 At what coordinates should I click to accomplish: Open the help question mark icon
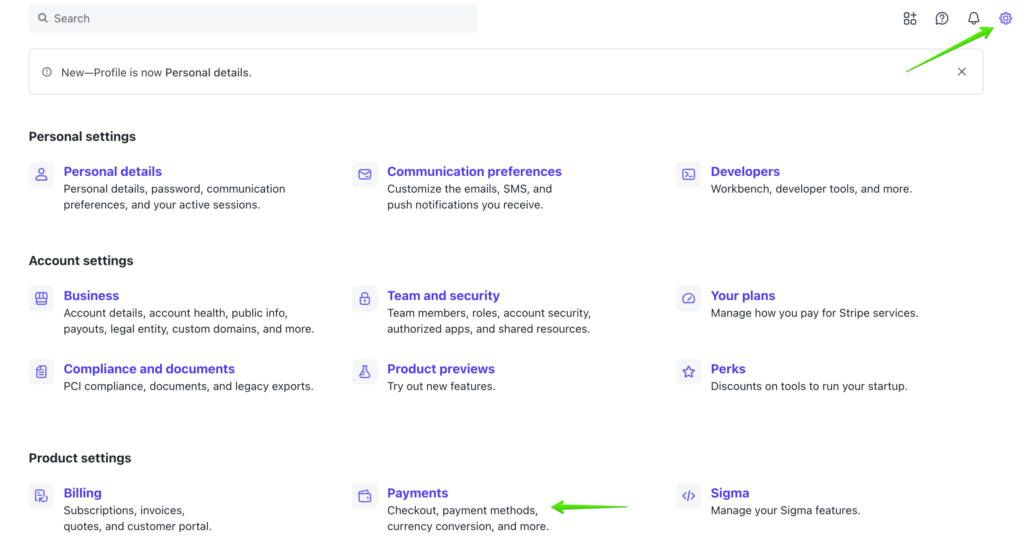pyautogui.click(x=941, y=18)
